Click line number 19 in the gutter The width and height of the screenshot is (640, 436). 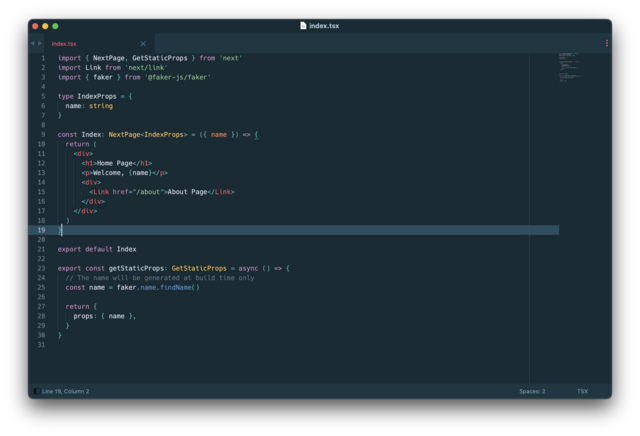click(41, 230)
